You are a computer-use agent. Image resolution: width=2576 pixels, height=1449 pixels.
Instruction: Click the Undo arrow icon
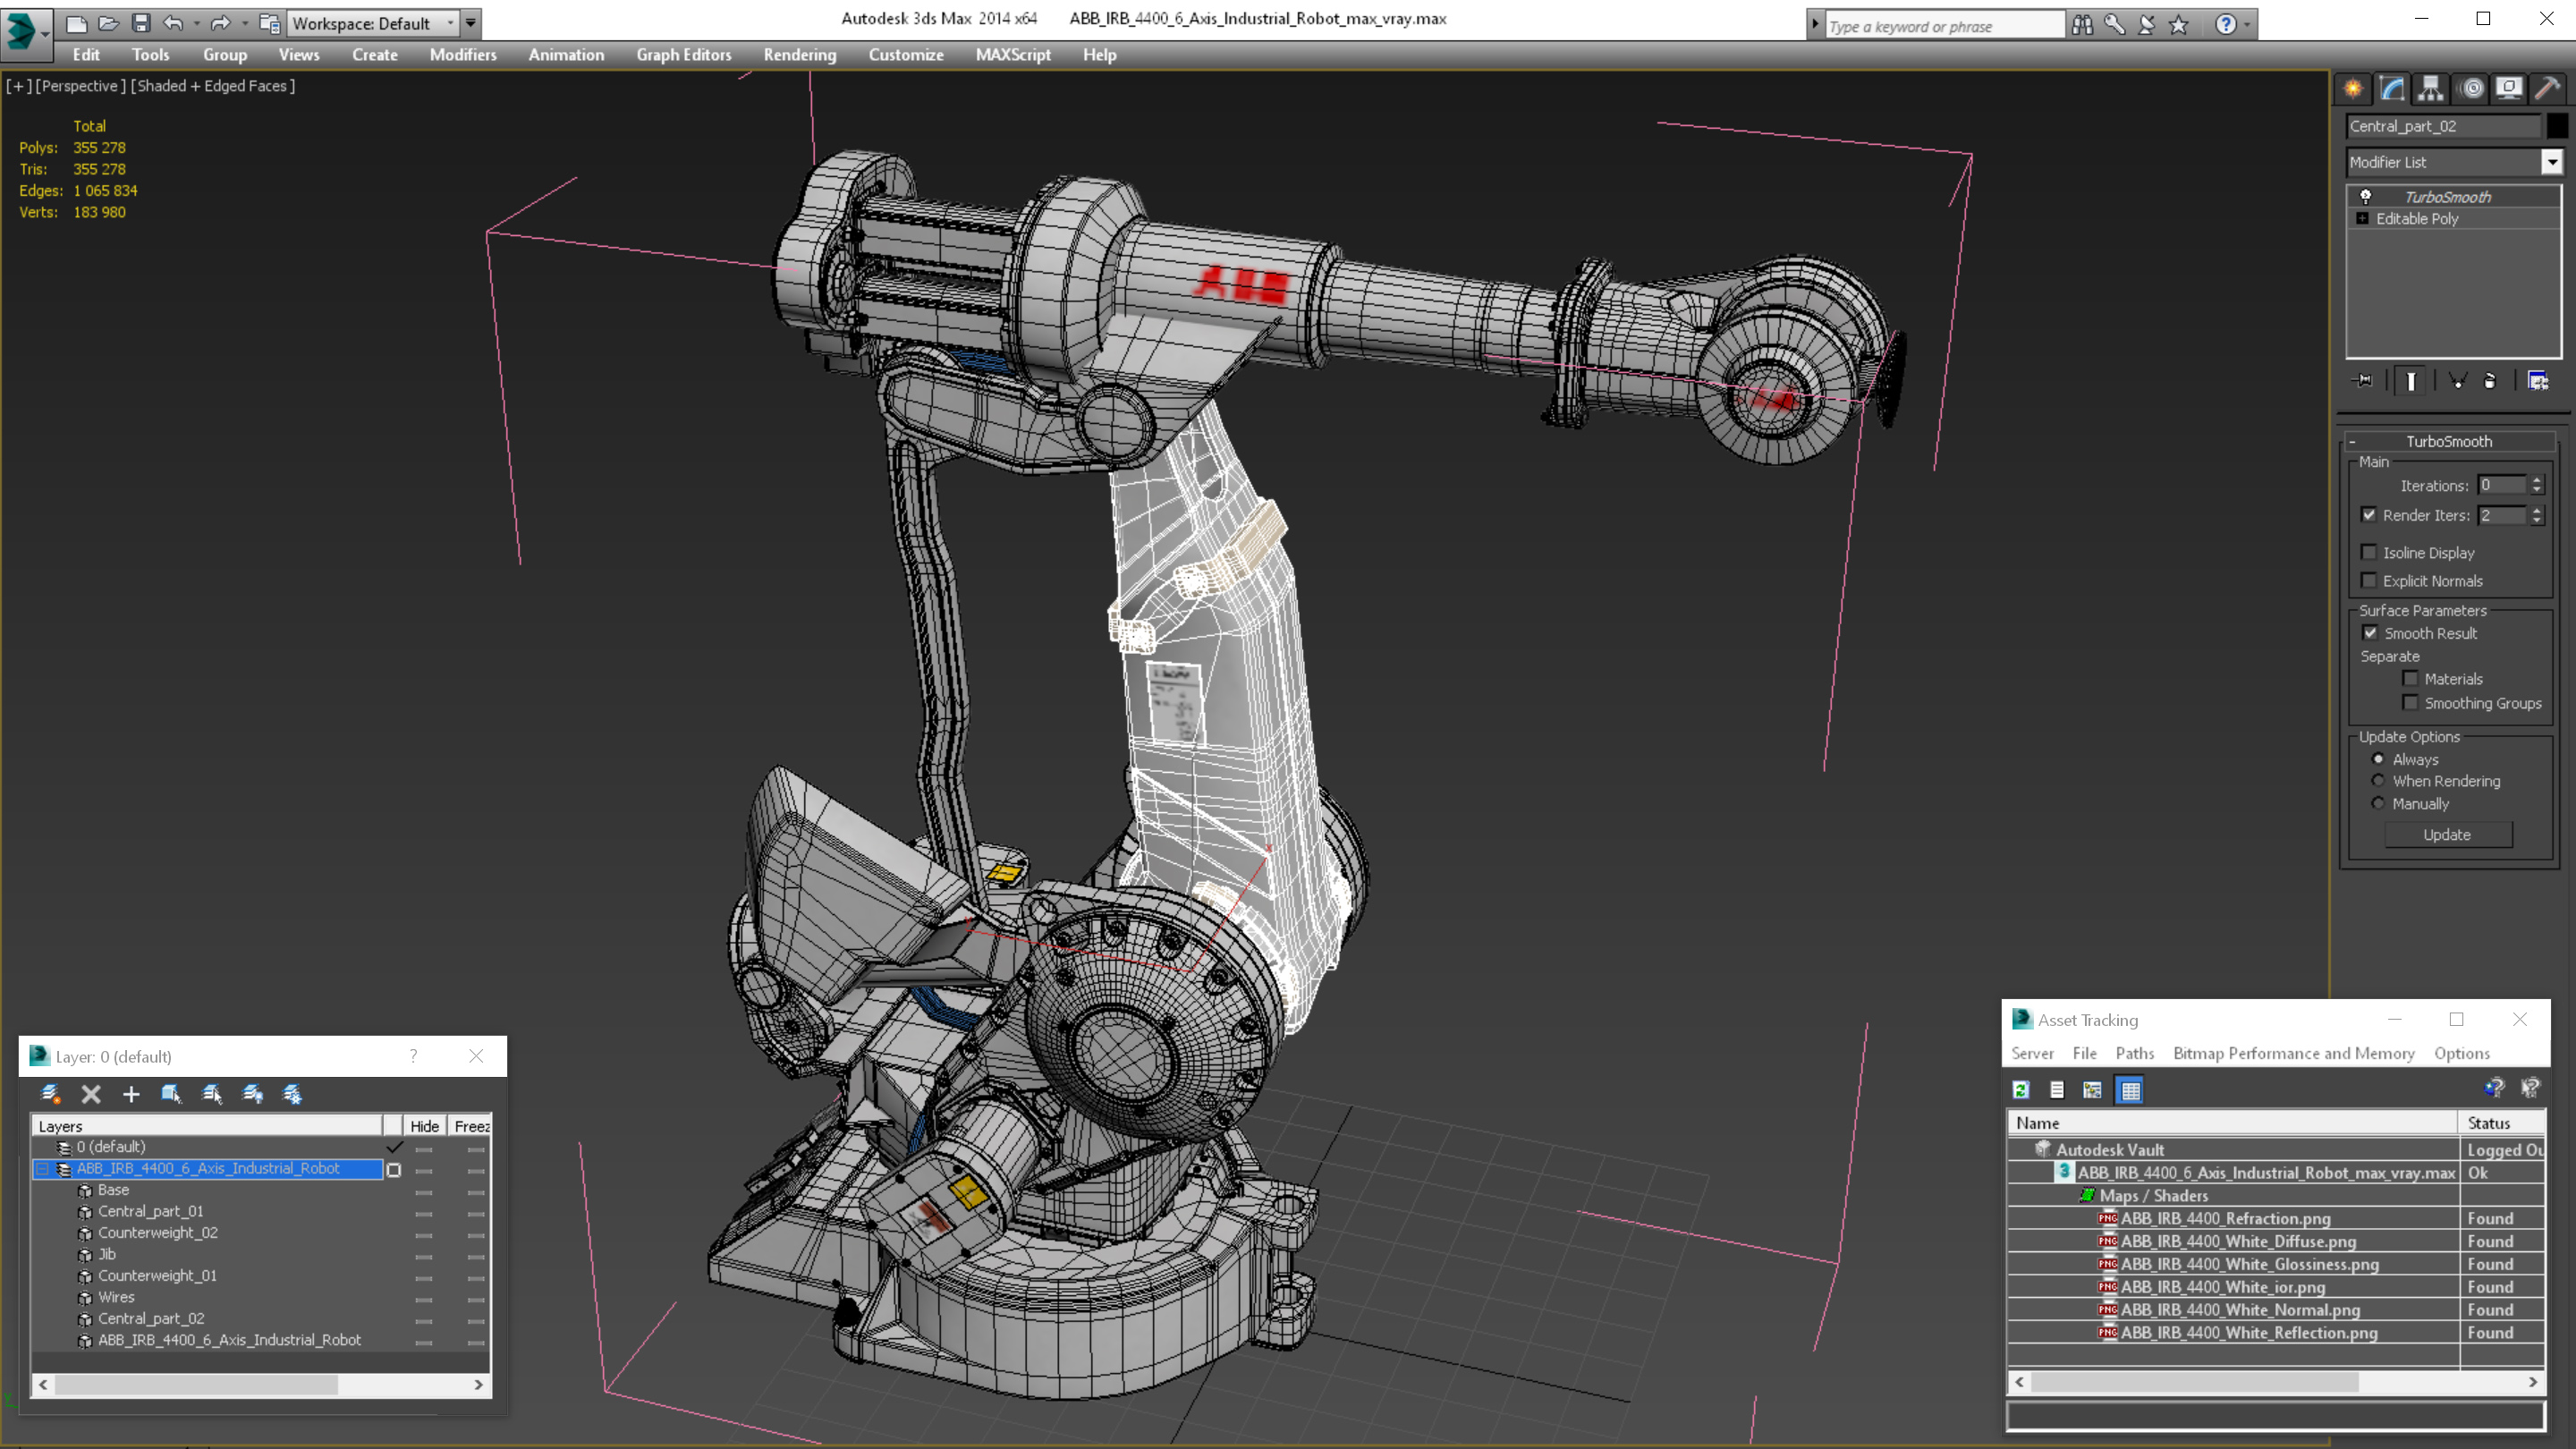[173, 23]
